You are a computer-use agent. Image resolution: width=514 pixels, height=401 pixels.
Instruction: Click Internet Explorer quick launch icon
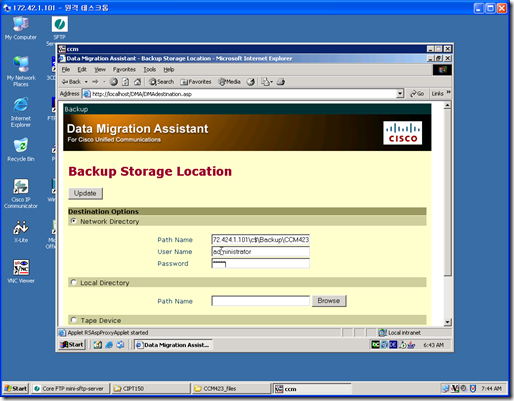tap(109, 345)
